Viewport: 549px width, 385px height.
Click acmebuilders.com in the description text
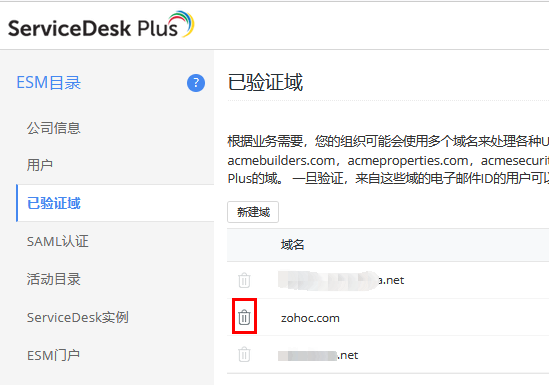(x=281, y=161)
